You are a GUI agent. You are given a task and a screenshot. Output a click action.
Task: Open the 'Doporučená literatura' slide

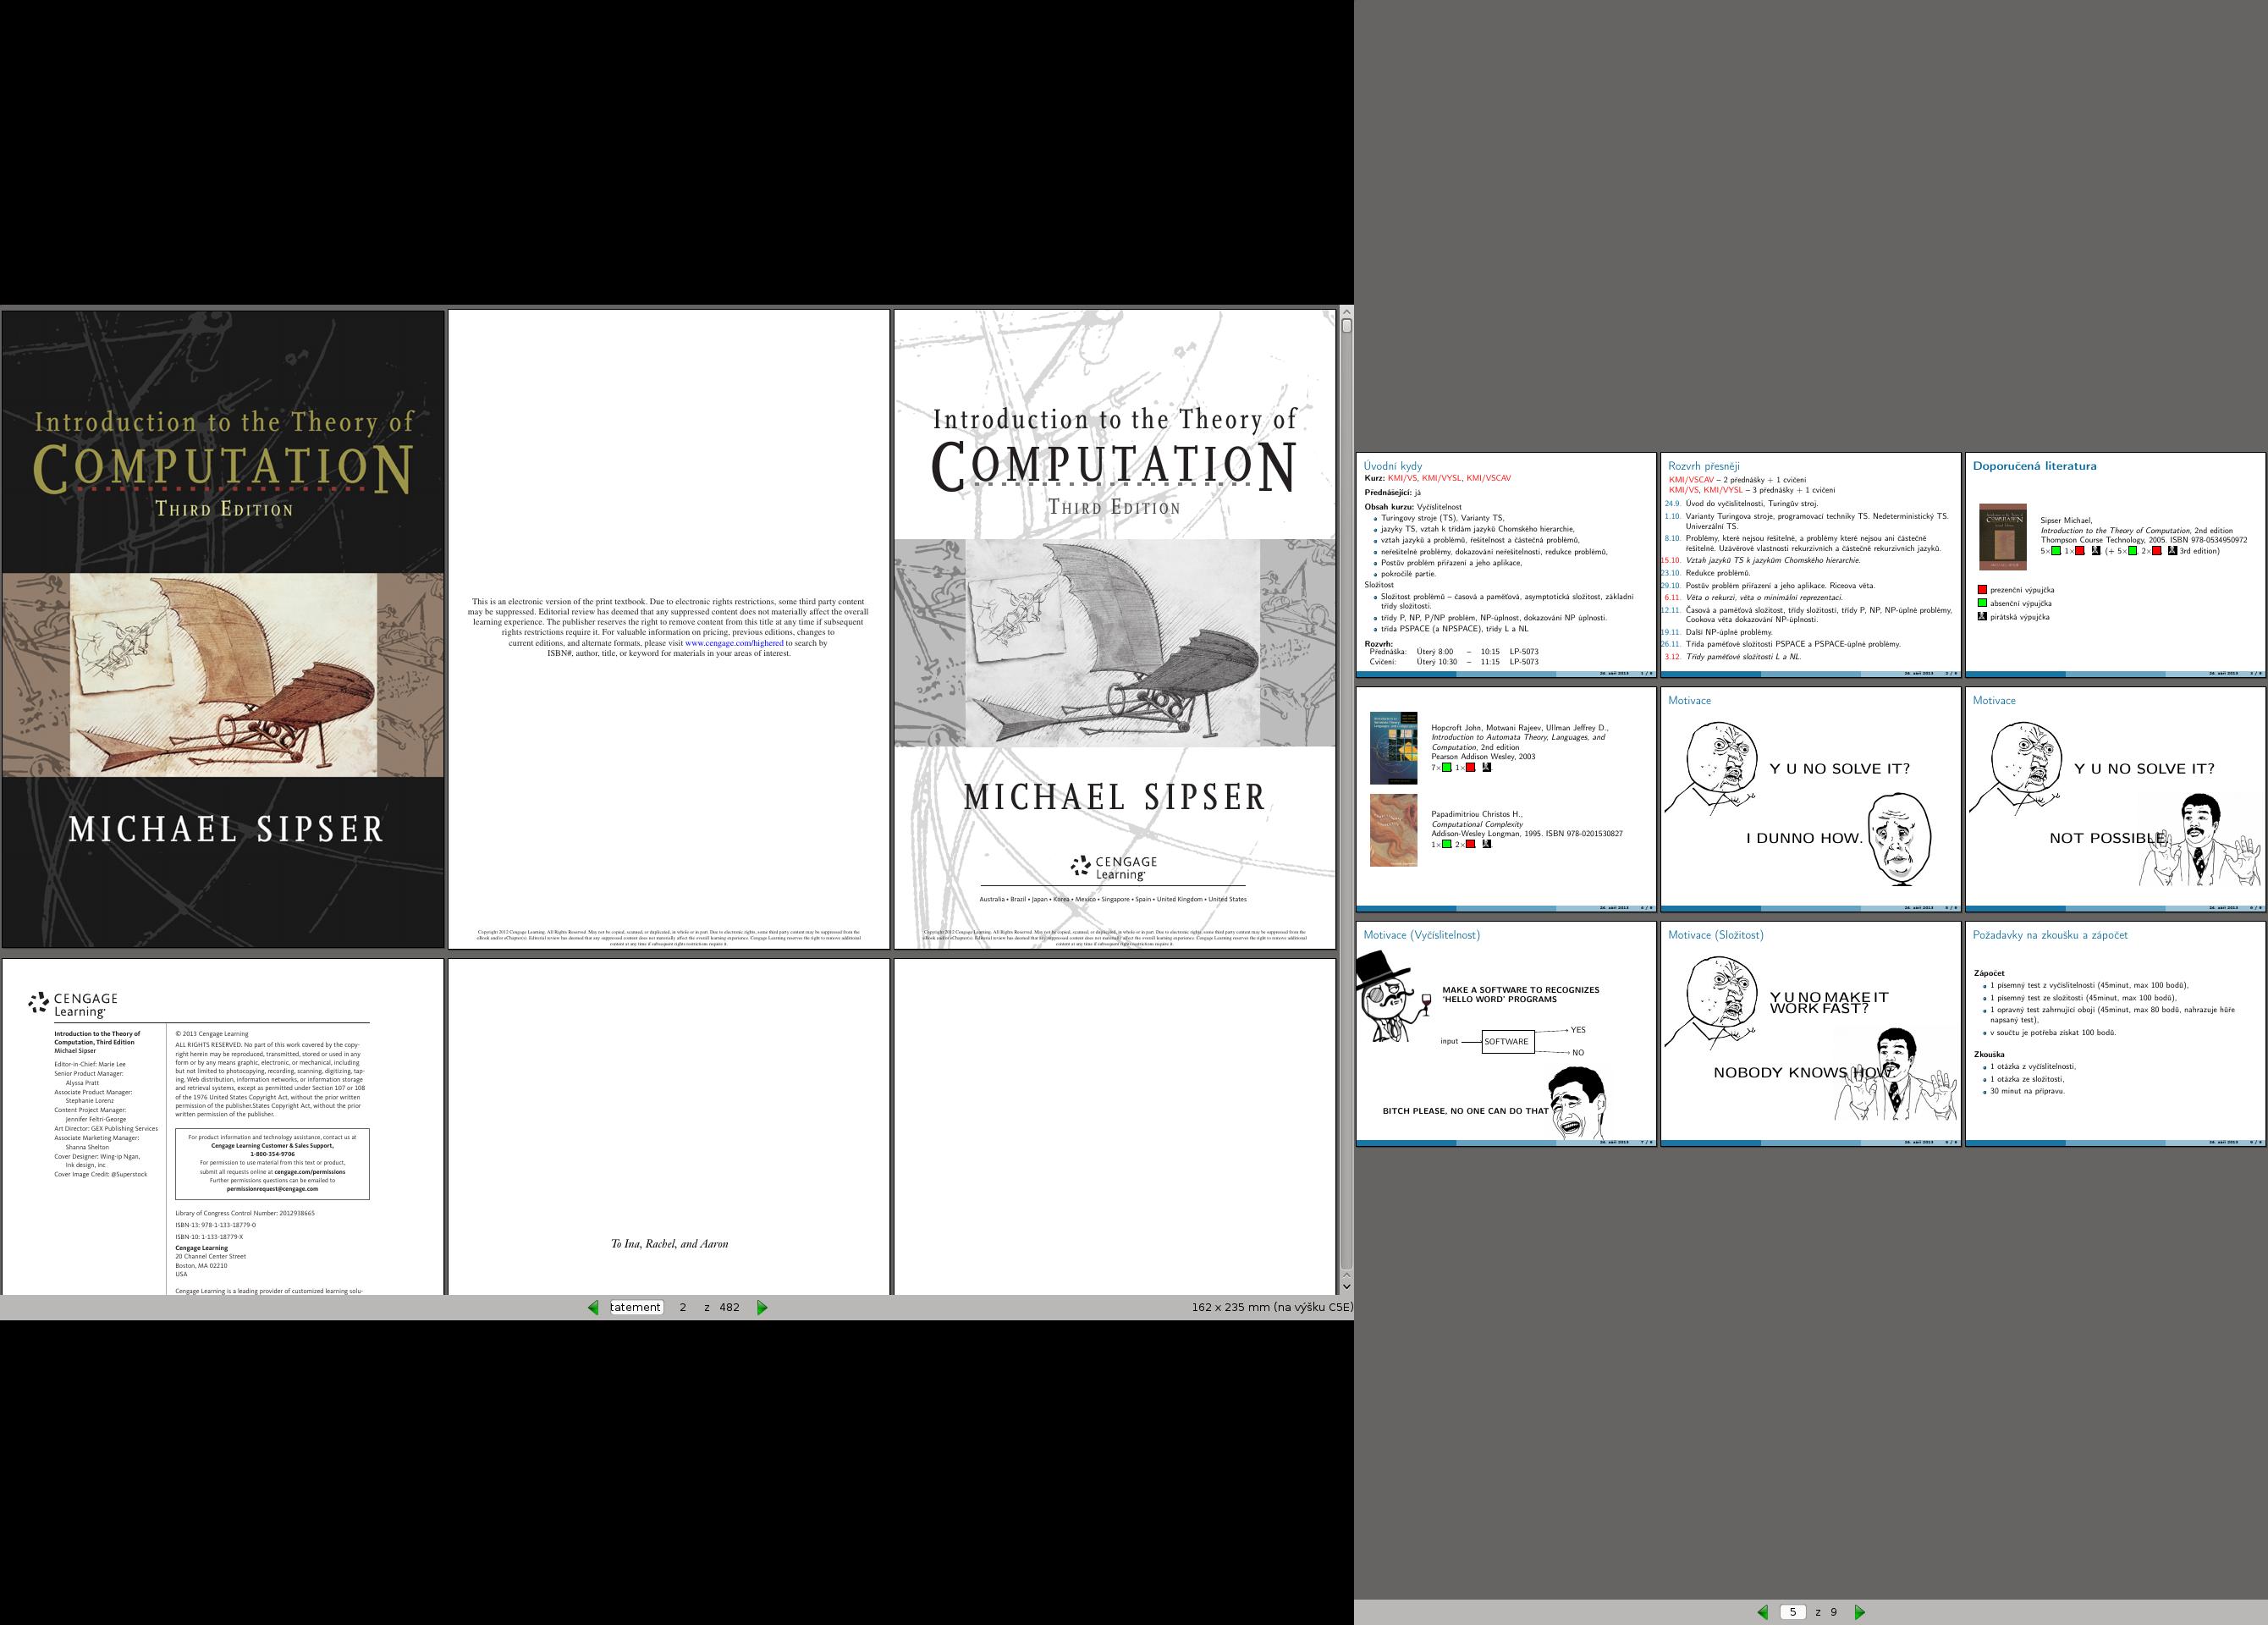coord(2115,565)
